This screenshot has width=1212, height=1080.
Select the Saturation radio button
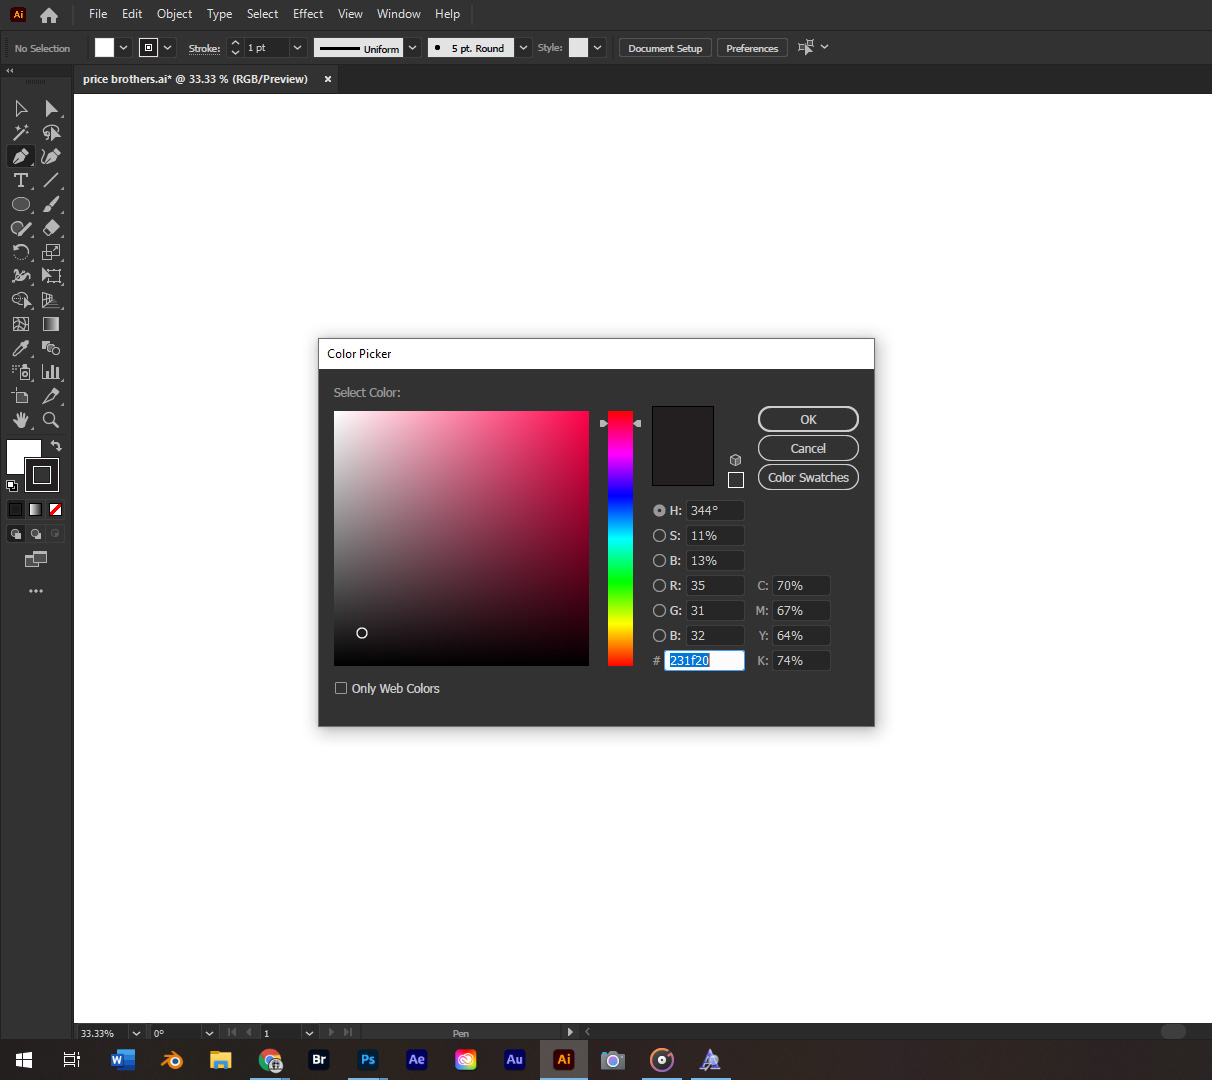[660, 535]
